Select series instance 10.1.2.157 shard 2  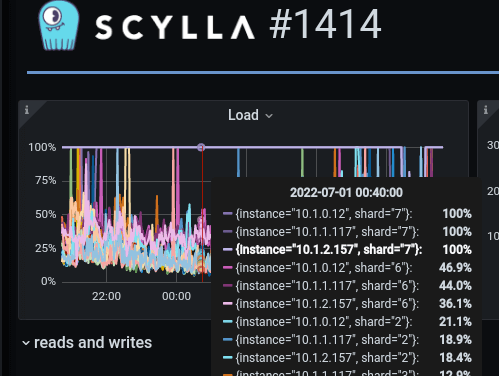(x=327, y=358)
